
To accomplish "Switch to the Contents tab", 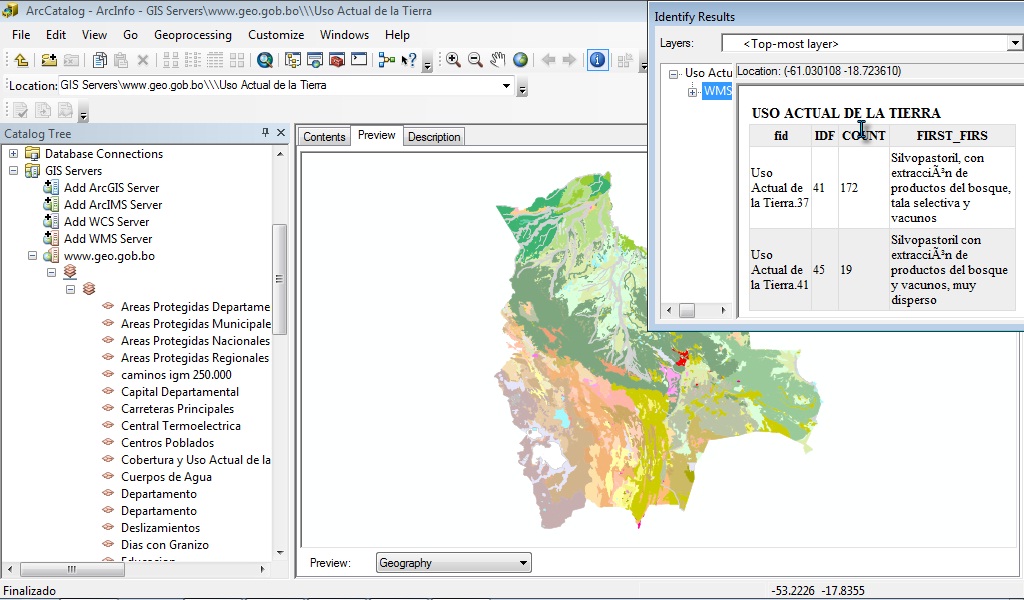I will tap(324, 136).
